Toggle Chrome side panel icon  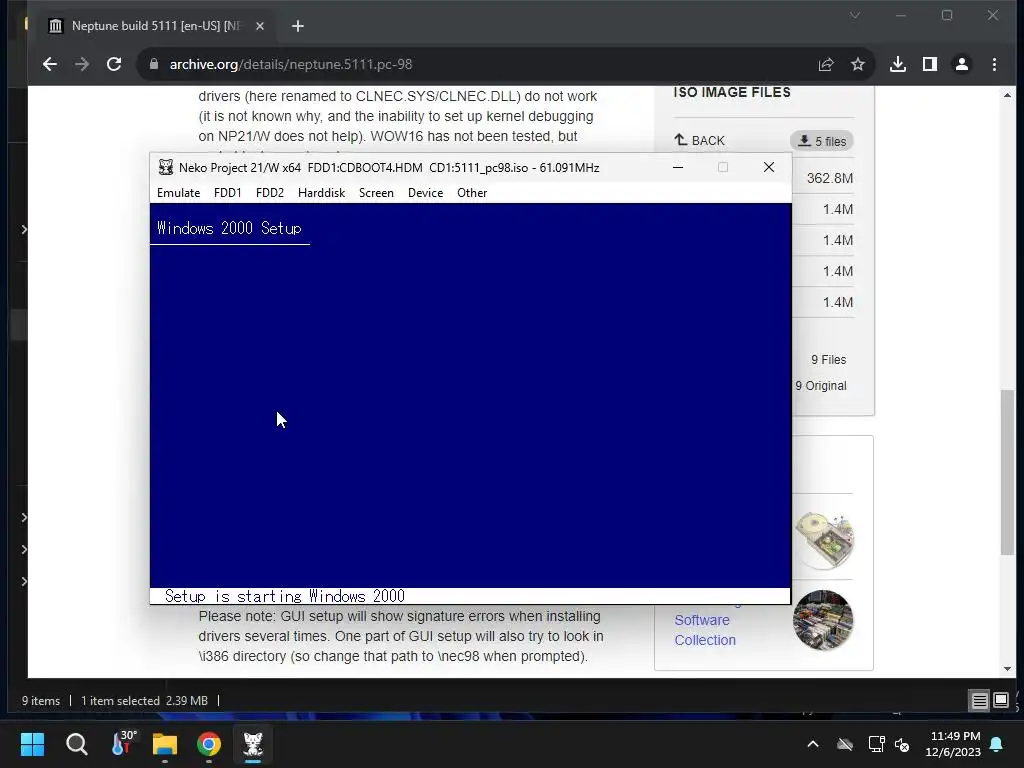(x=930, y=64)
